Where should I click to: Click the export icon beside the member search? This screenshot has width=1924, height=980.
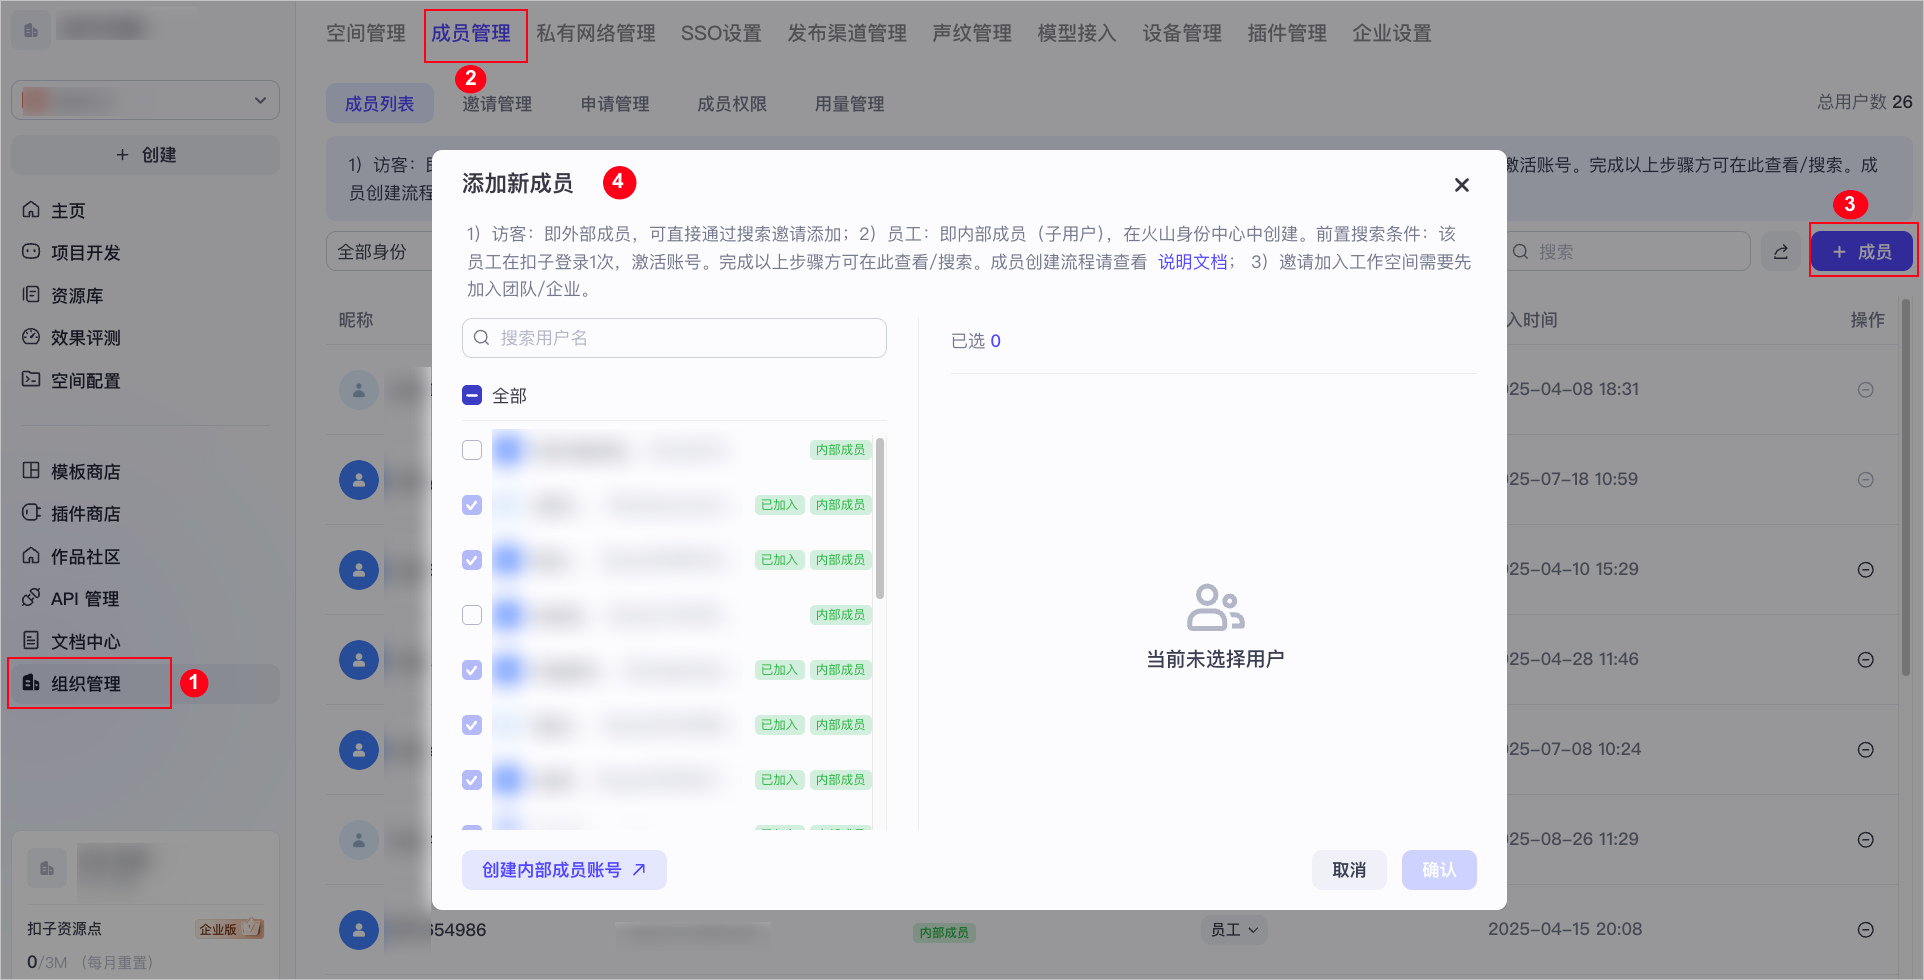pos(1781,252)
